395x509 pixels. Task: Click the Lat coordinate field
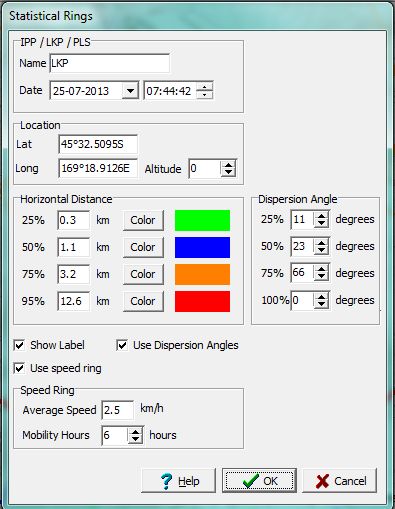(98, 144)
